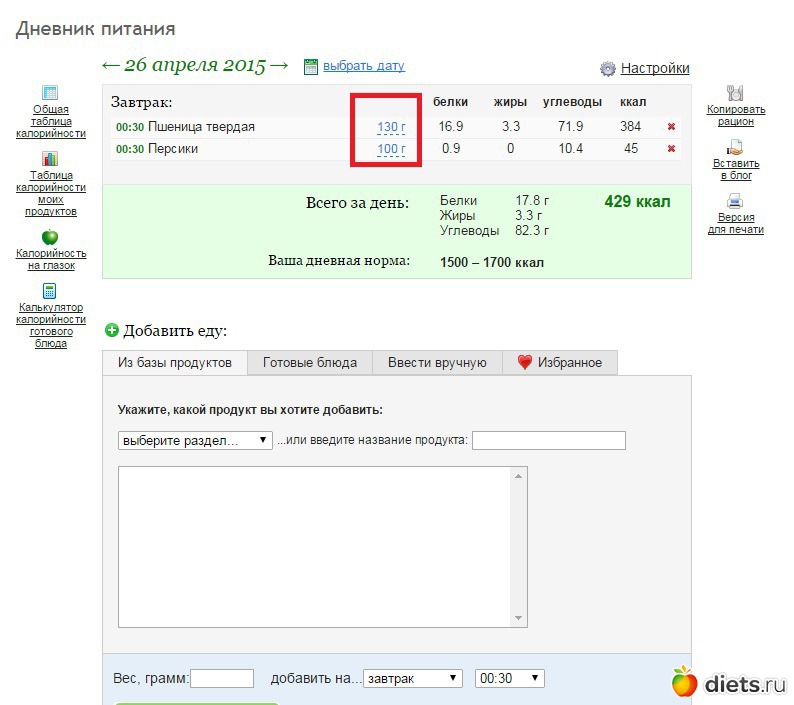Click the bar chart icon for my products' calories

tap(50, 159)
